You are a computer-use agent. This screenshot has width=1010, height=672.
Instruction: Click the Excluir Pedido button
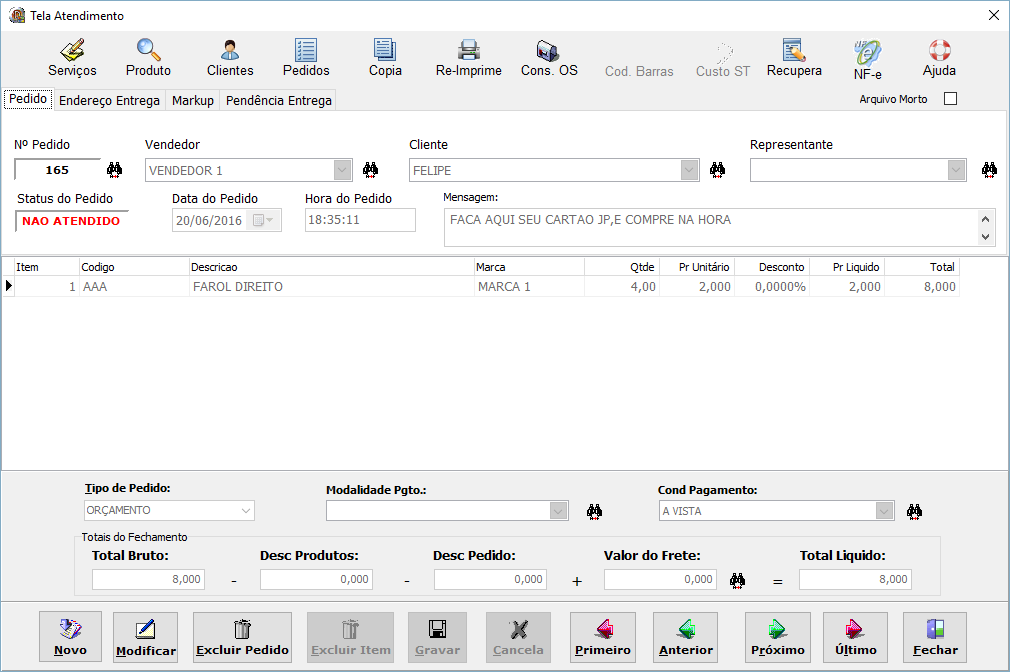tap(242, 637)
